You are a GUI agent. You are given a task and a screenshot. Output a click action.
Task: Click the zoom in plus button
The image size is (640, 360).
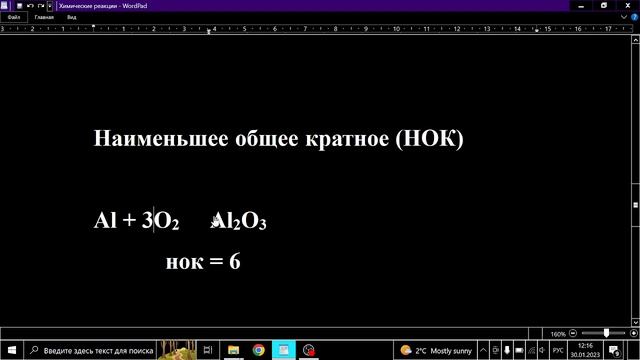(633, 333)
